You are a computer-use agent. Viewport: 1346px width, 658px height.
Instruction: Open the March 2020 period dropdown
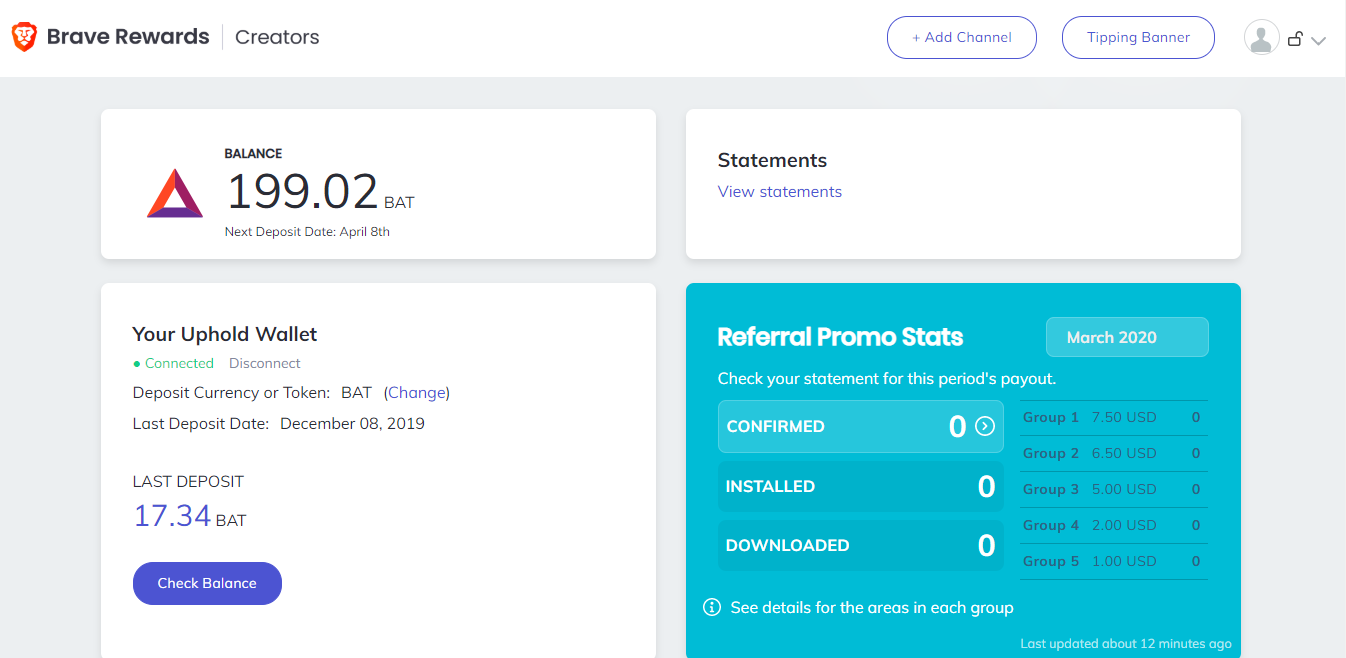[x=1127, y=337]
